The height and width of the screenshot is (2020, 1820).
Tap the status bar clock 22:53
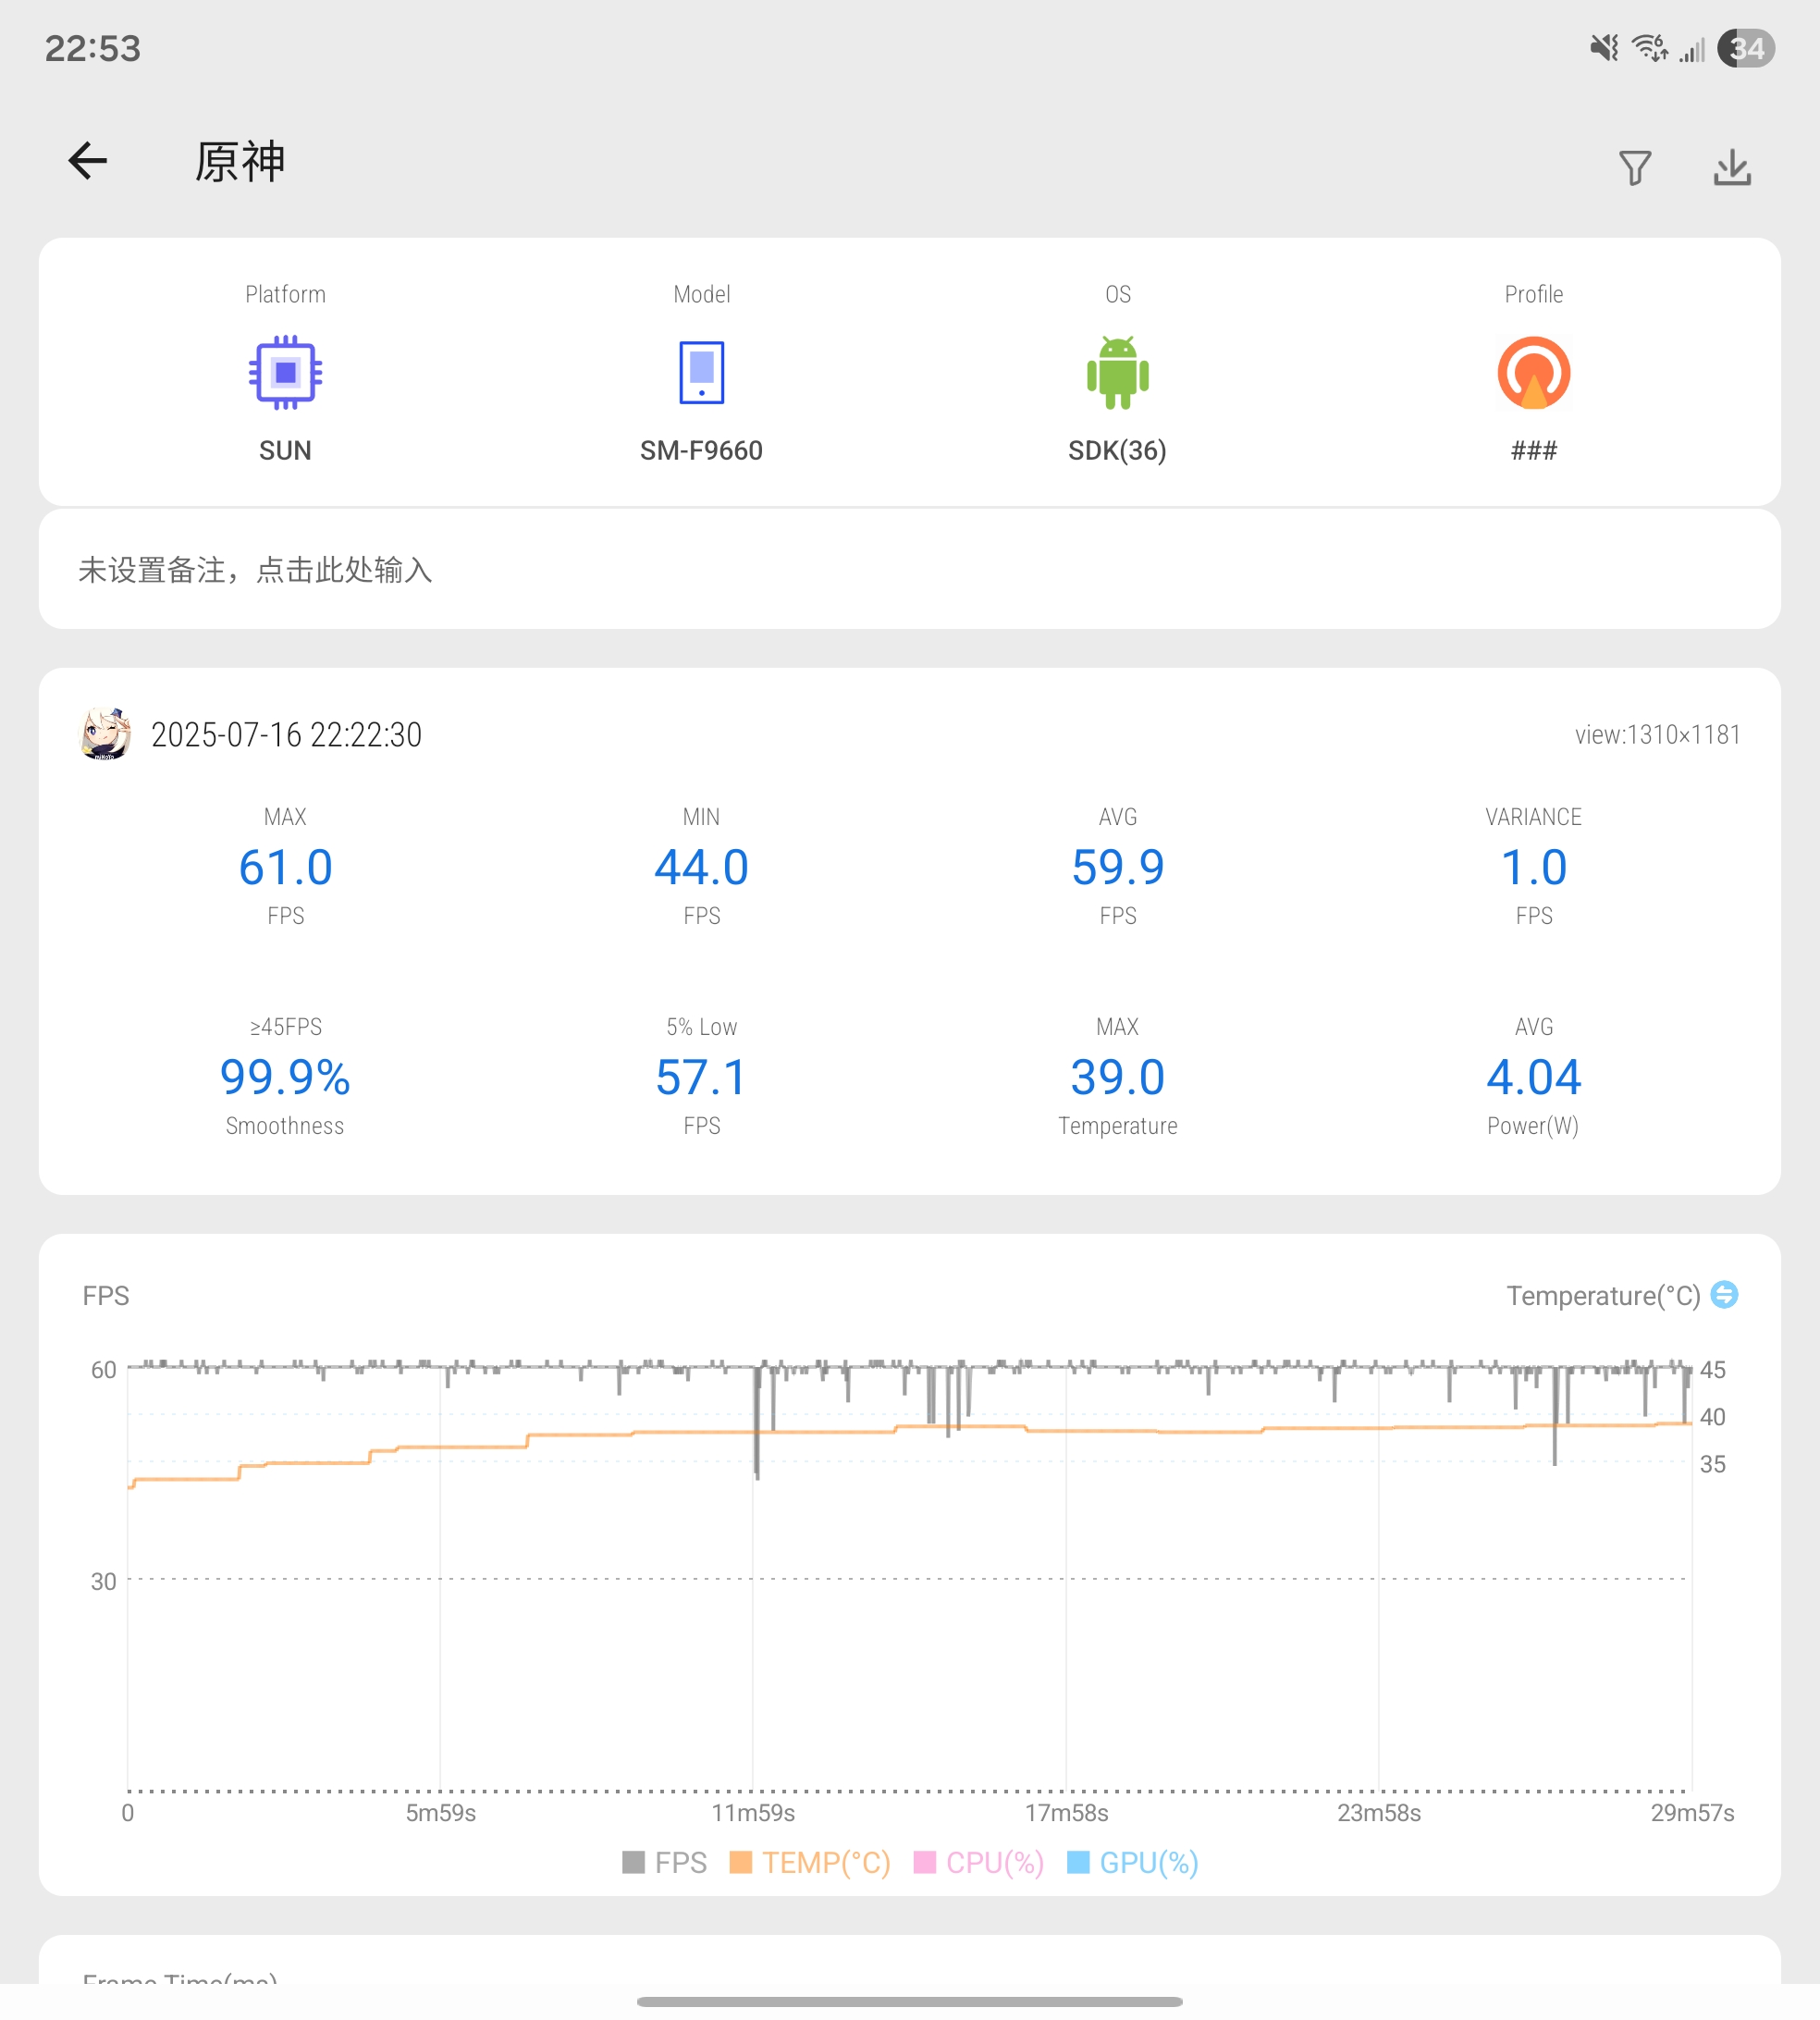[x=93, y=48]
